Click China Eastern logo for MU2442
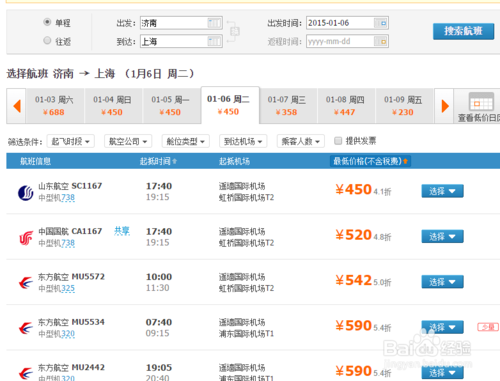The width and height of the screenshot is (500, 381). [26, 373]
